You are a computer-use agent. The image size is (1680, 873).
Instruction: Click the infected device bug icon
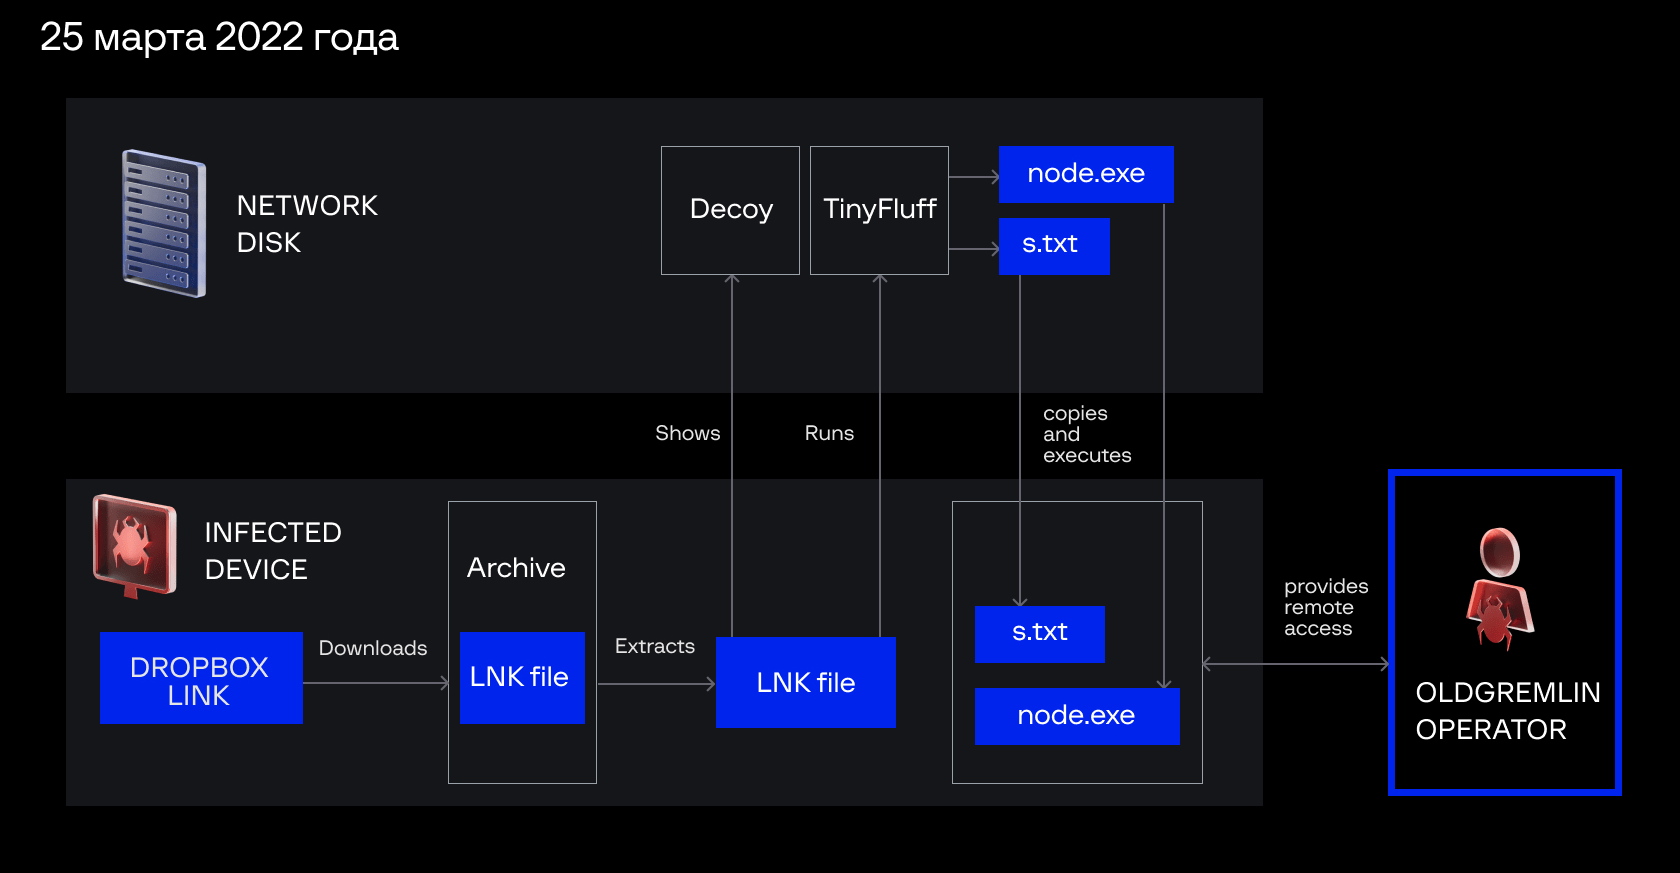coord(134,546)
